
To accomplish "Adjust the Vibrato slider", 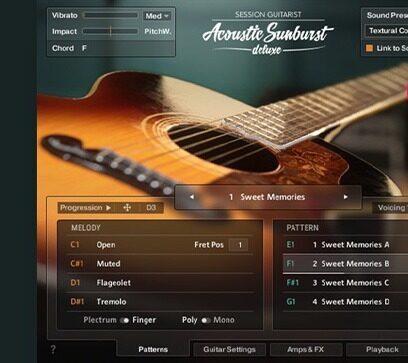I will [x=110, y=15].
